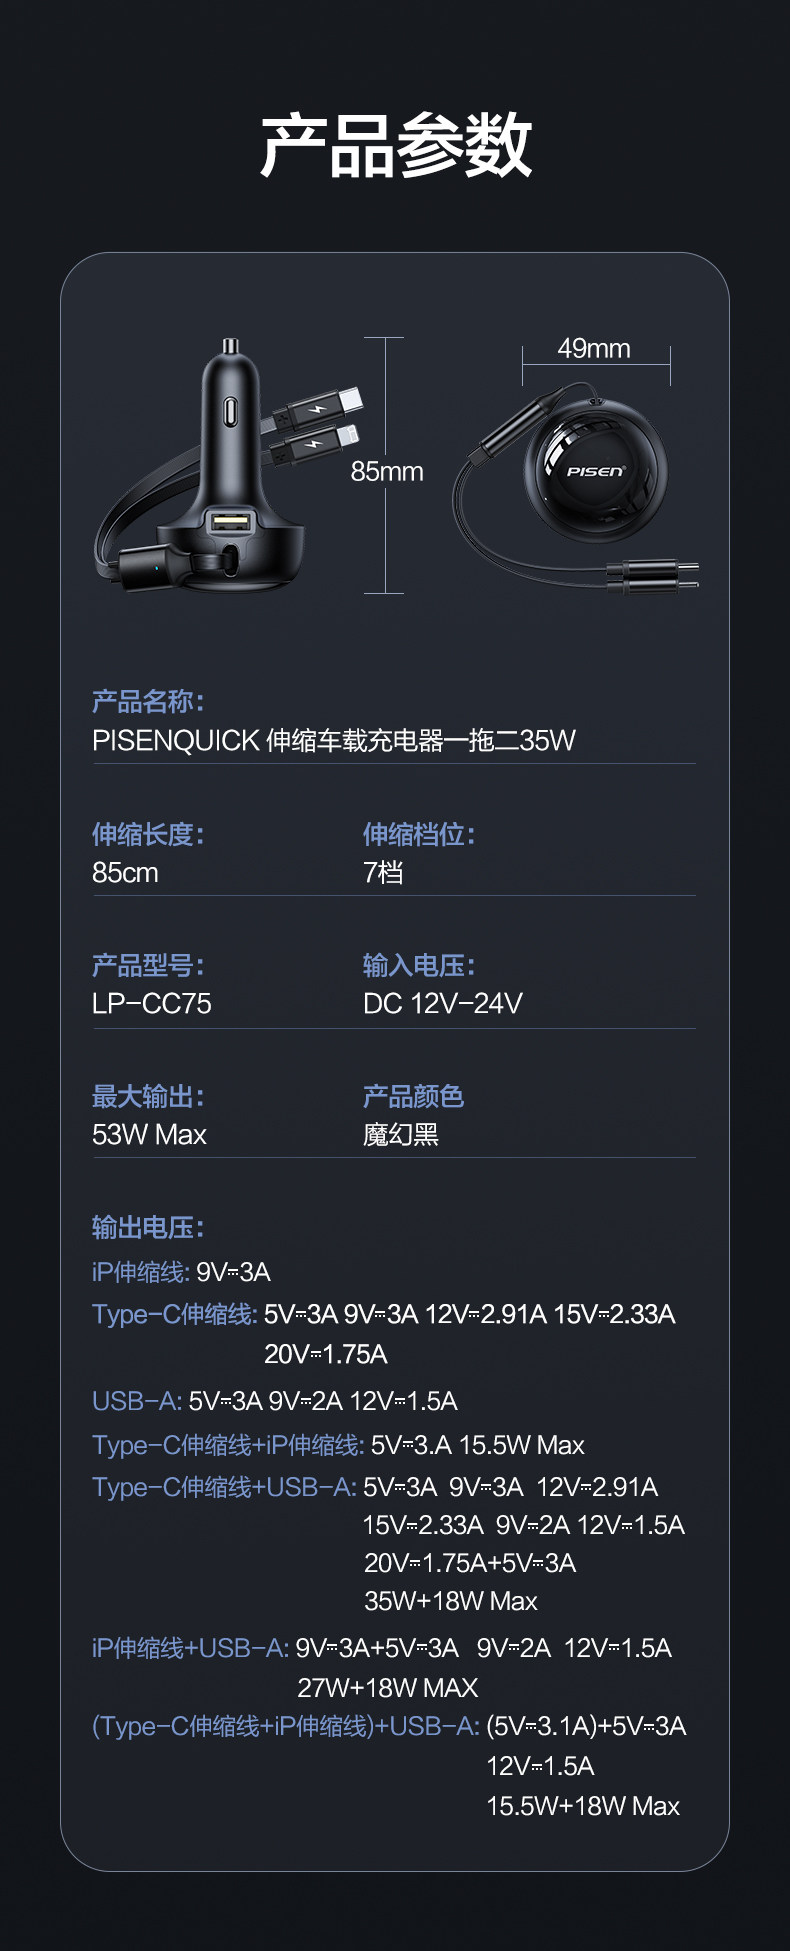790x1951 pixels.
Task: Click the 产品名称 heading
Action: coord(148,702)
